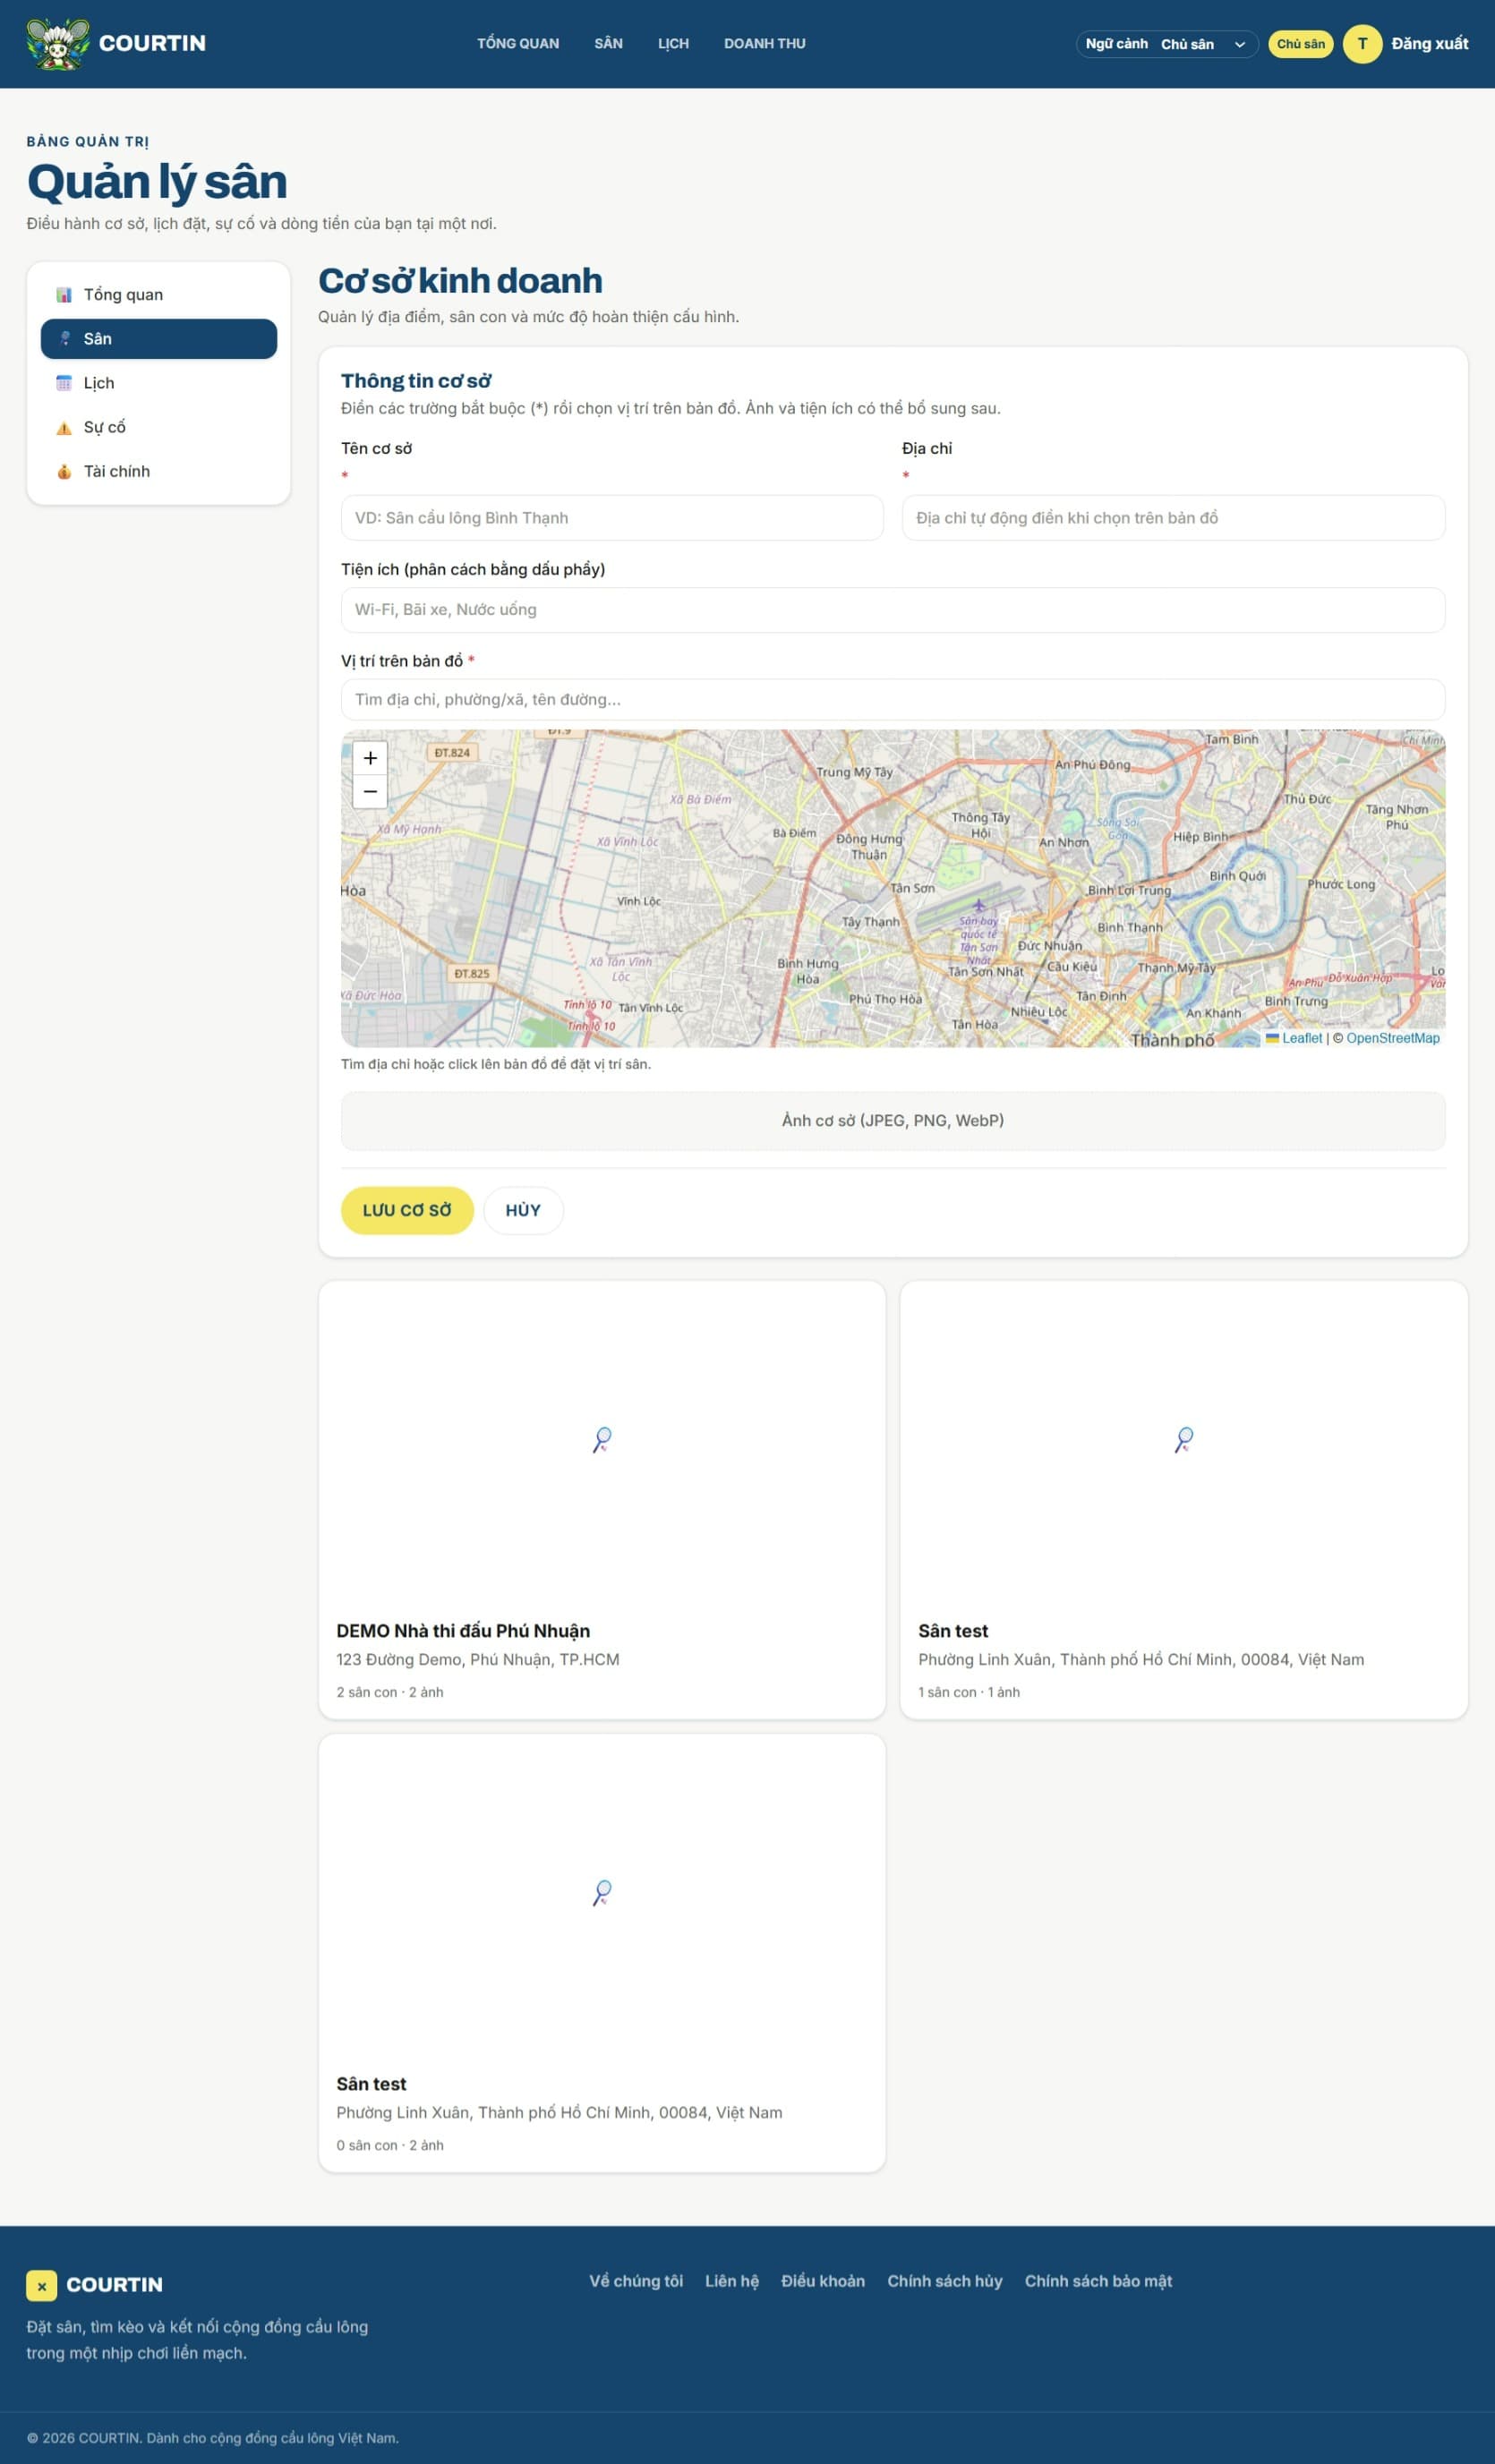Image resolution: width=1495 pixels, height=2464 pixels.
Task: Click the Ảnh cơ sở upload area
Action: [x=893, y=1121]
